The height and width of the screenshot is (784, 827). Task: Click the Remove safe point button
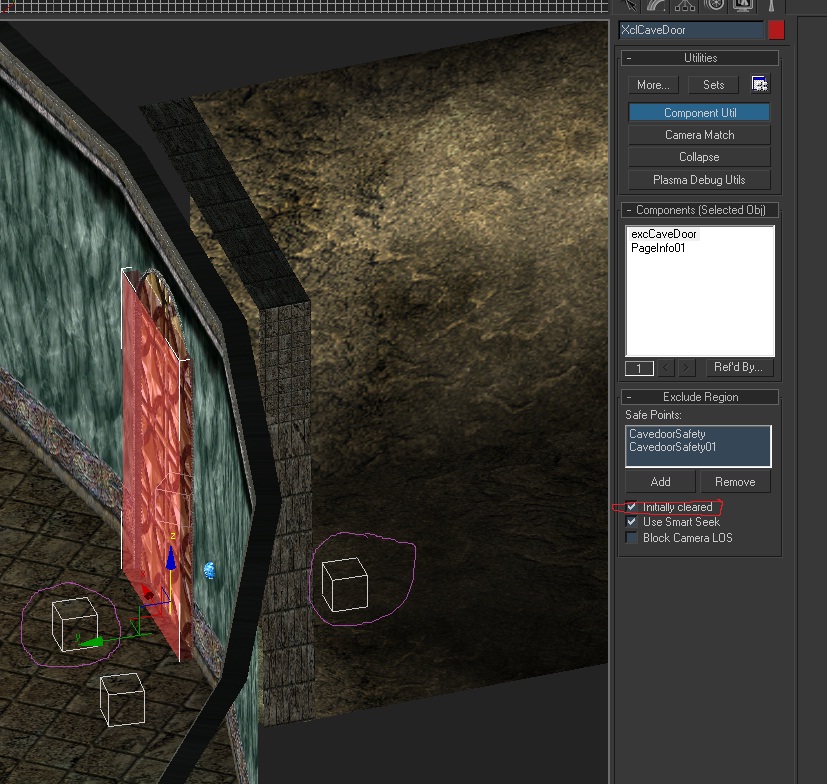tap(735, 482)
